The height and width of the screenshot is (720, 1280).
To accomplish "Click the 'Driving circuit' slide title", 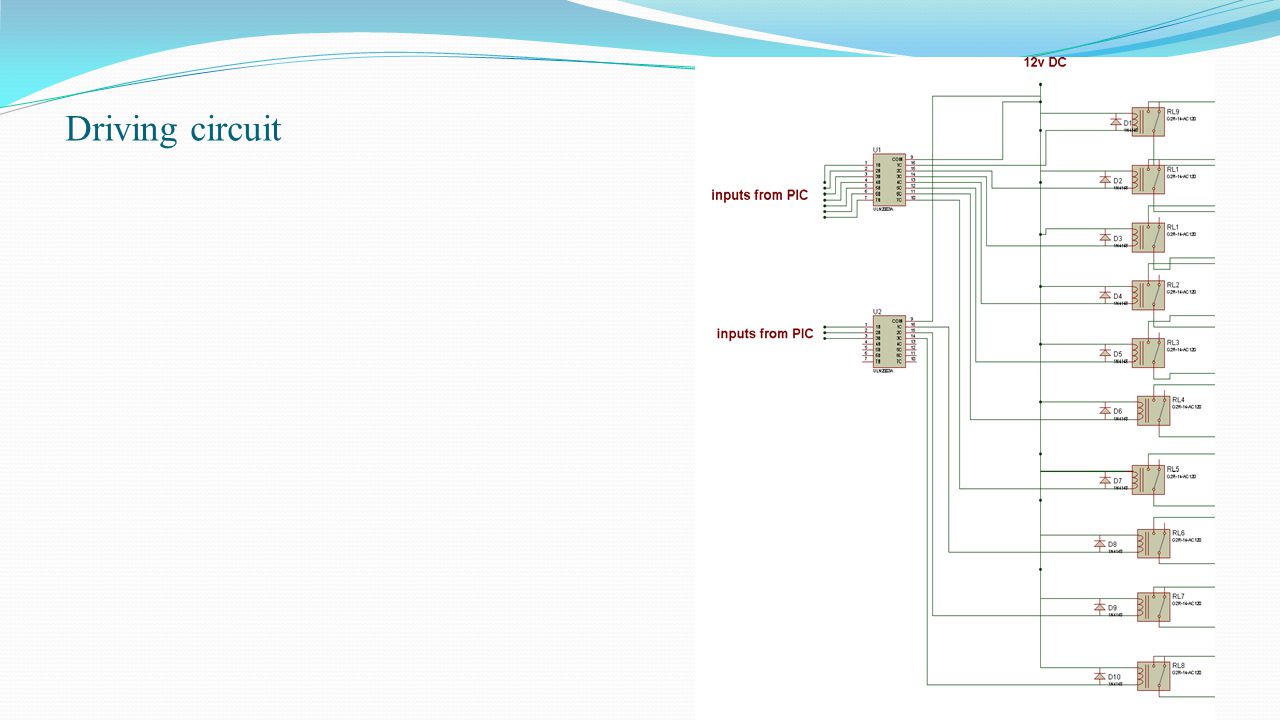I will 173,129.
